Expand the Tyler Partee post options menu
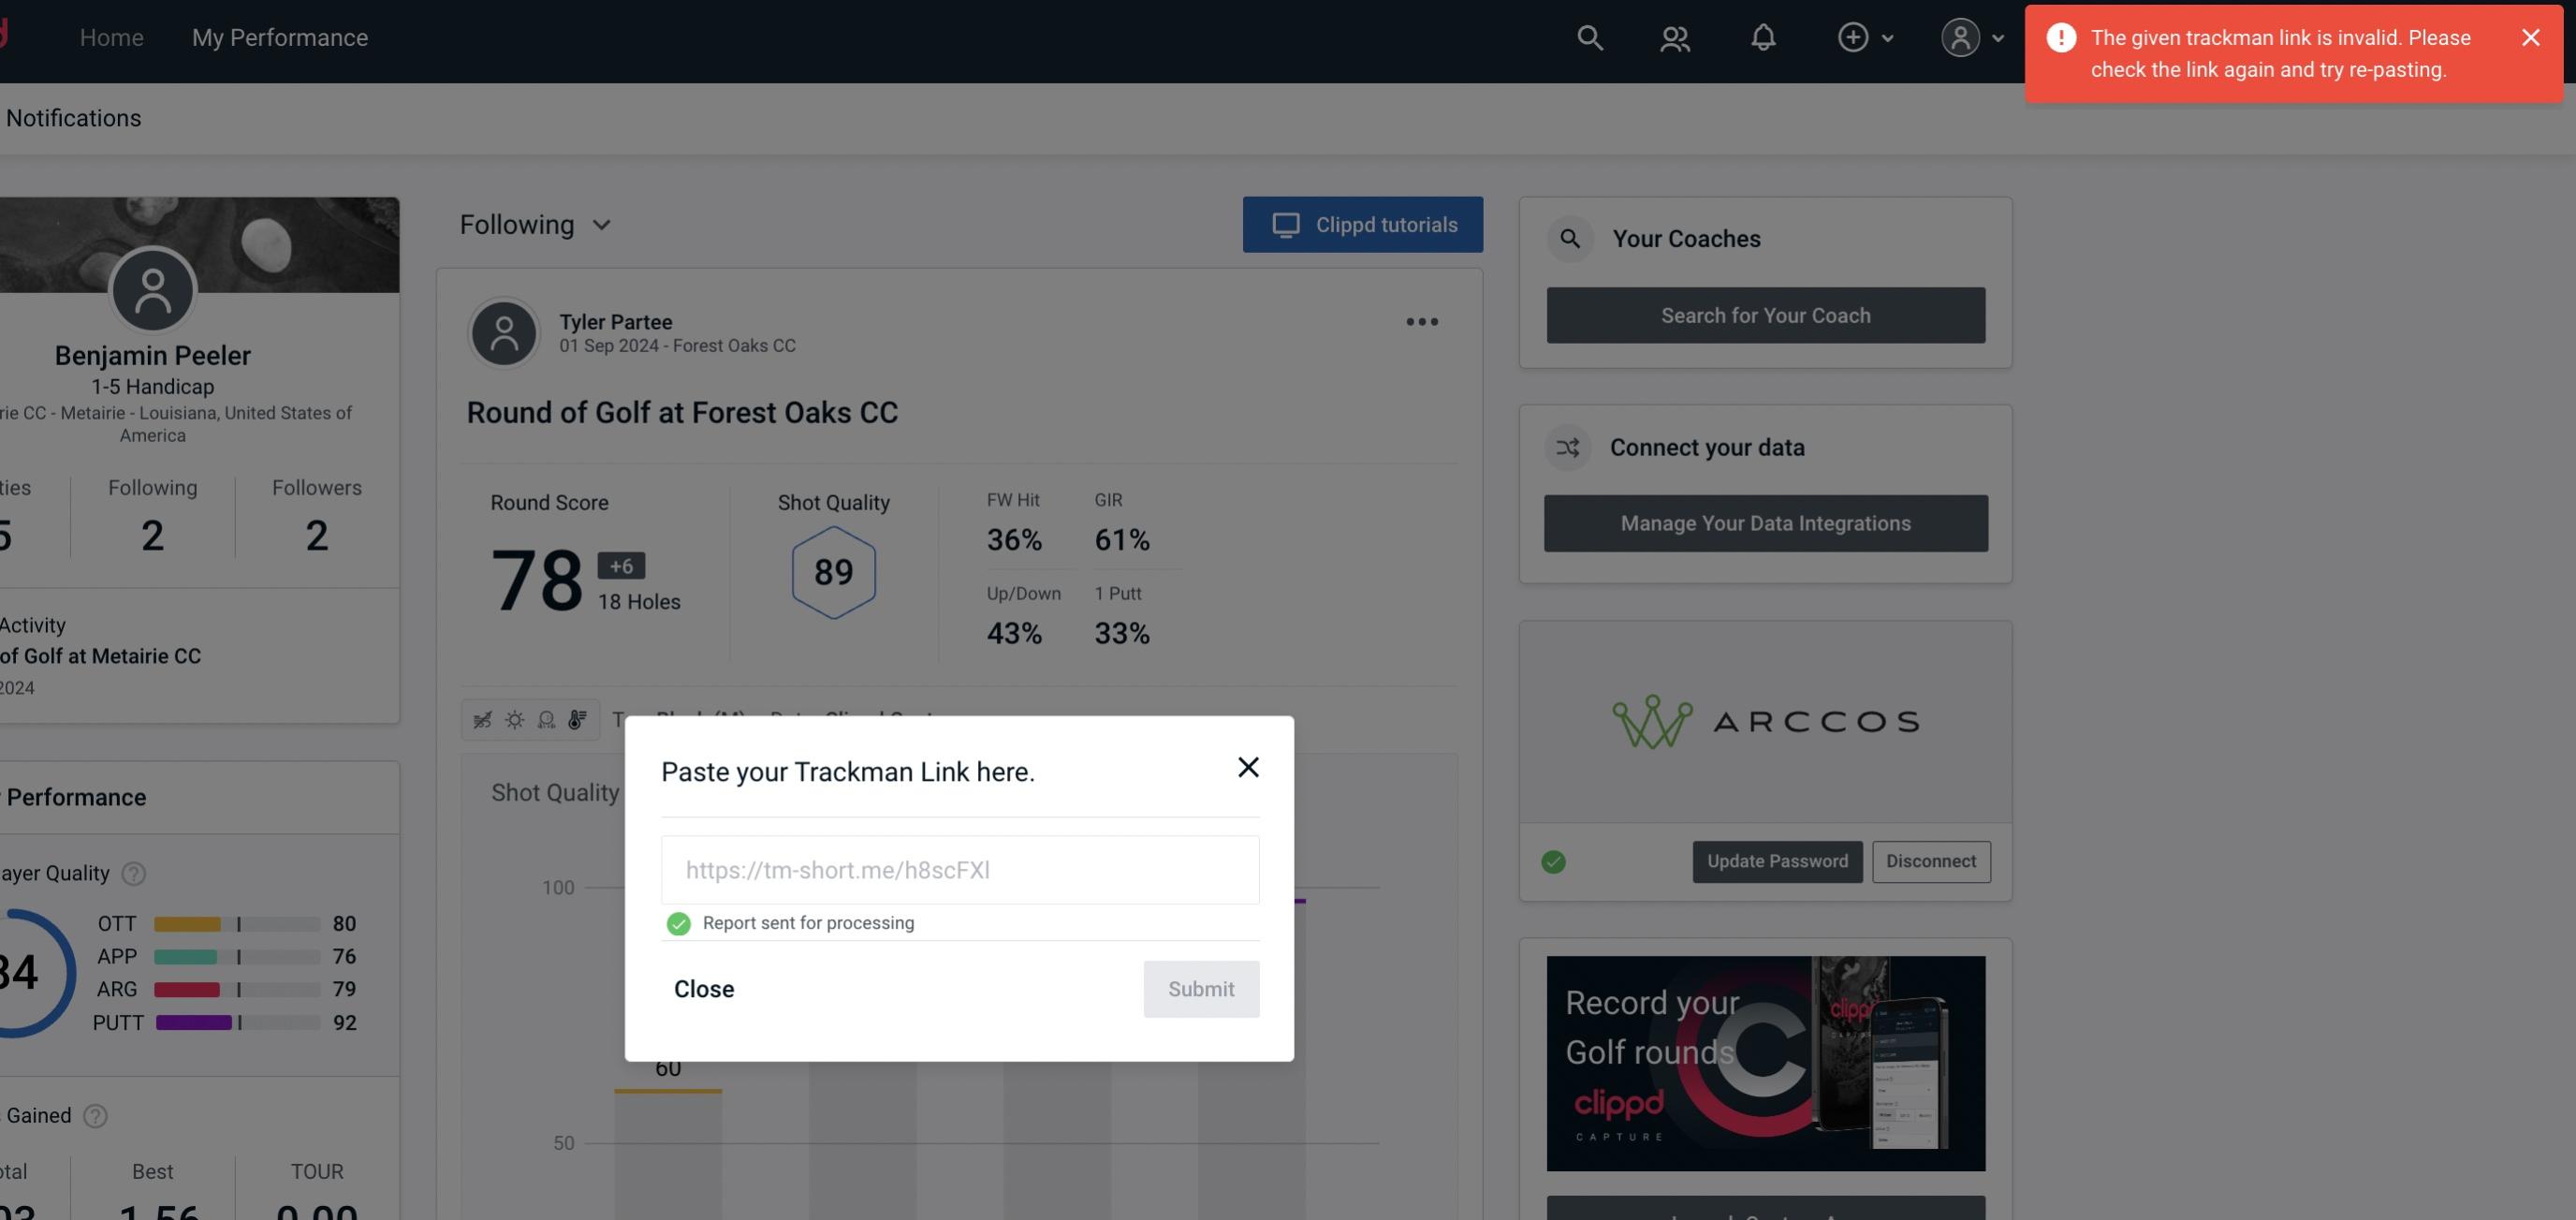Viewport: 2576px width, 1220px height. [1421, 322]
